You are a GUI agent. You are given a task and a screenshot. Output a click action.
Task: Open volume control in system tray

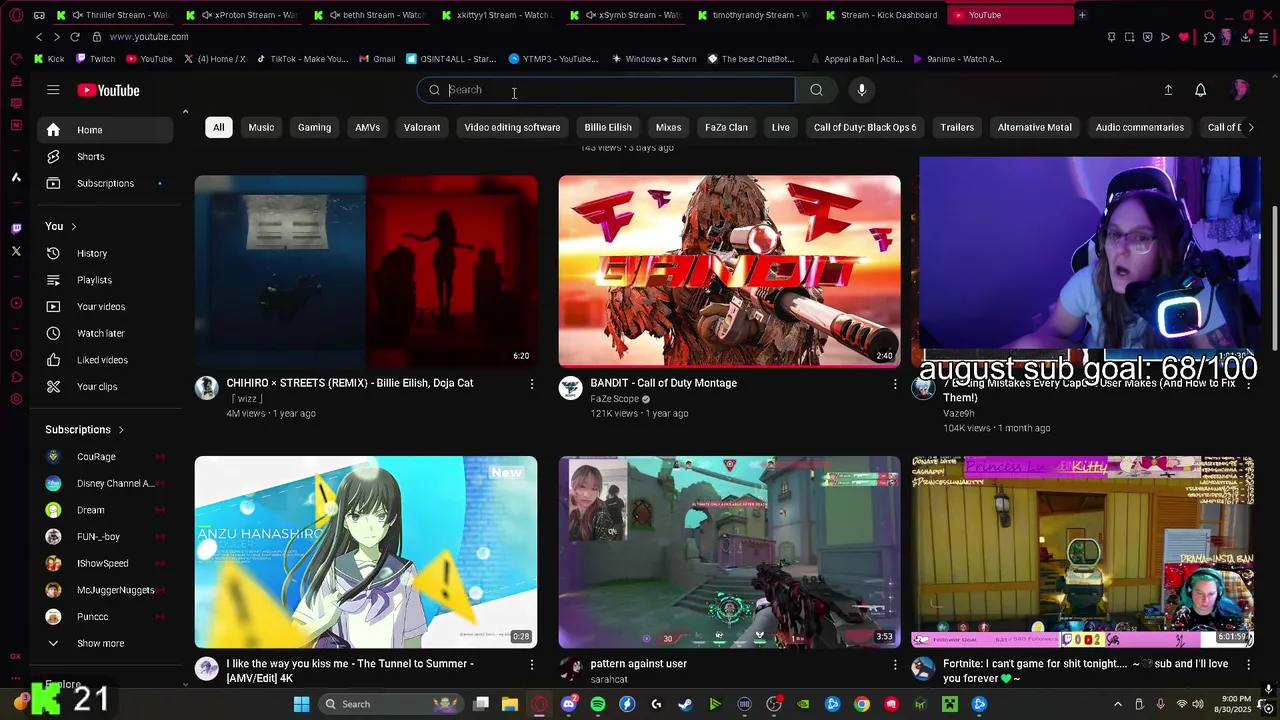click(1200, 704)
